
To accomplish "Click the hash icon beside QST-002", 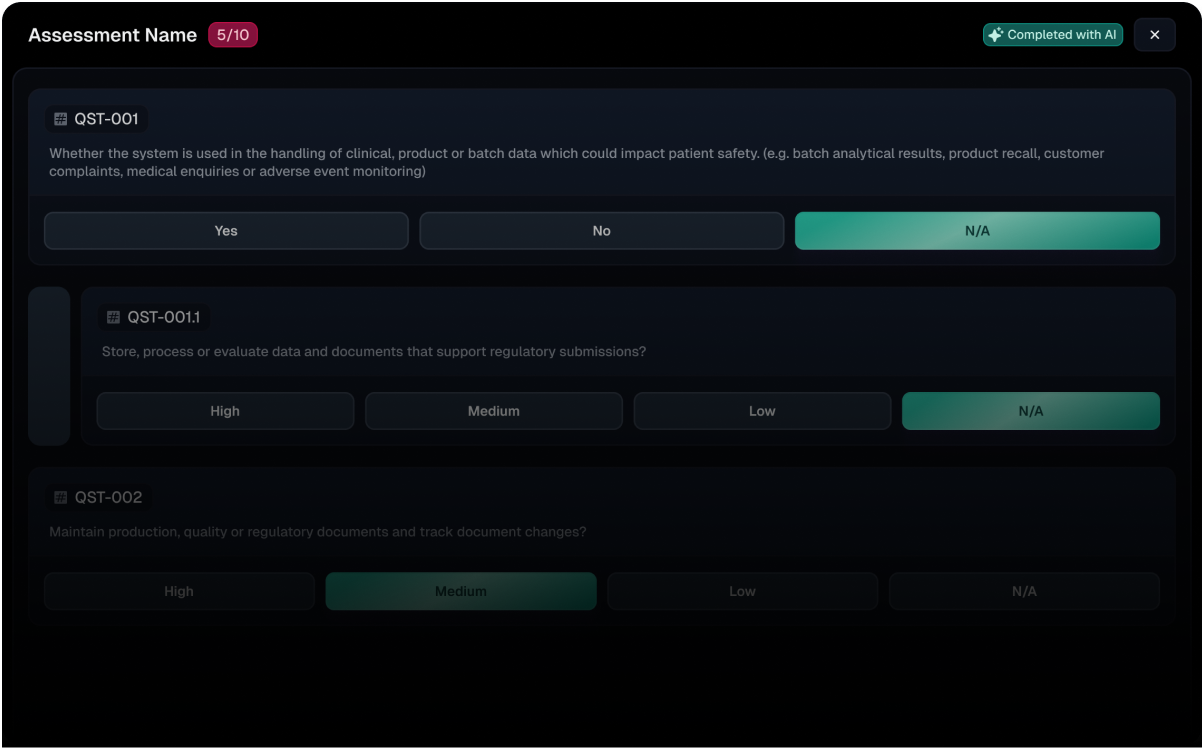I will point(61,497).
